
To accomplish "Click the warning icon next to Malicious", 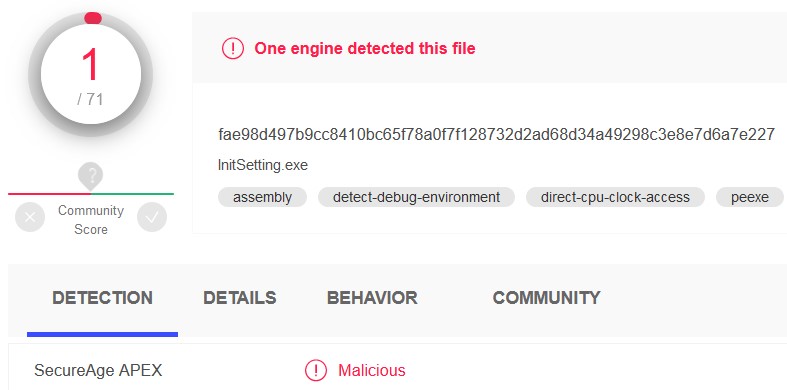I will pyautogui.click(x=316, y=370).
